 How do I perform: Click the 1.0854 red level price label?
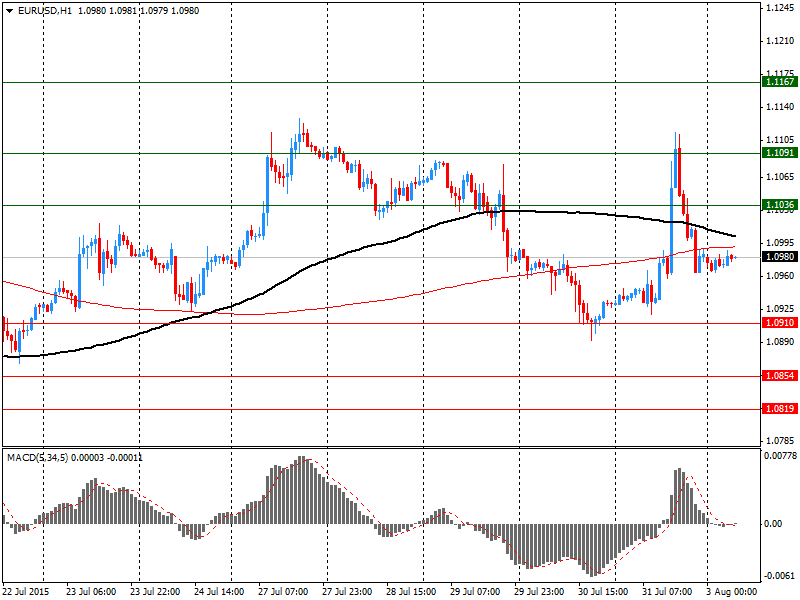pyautogui.click(x=780, y=376)
